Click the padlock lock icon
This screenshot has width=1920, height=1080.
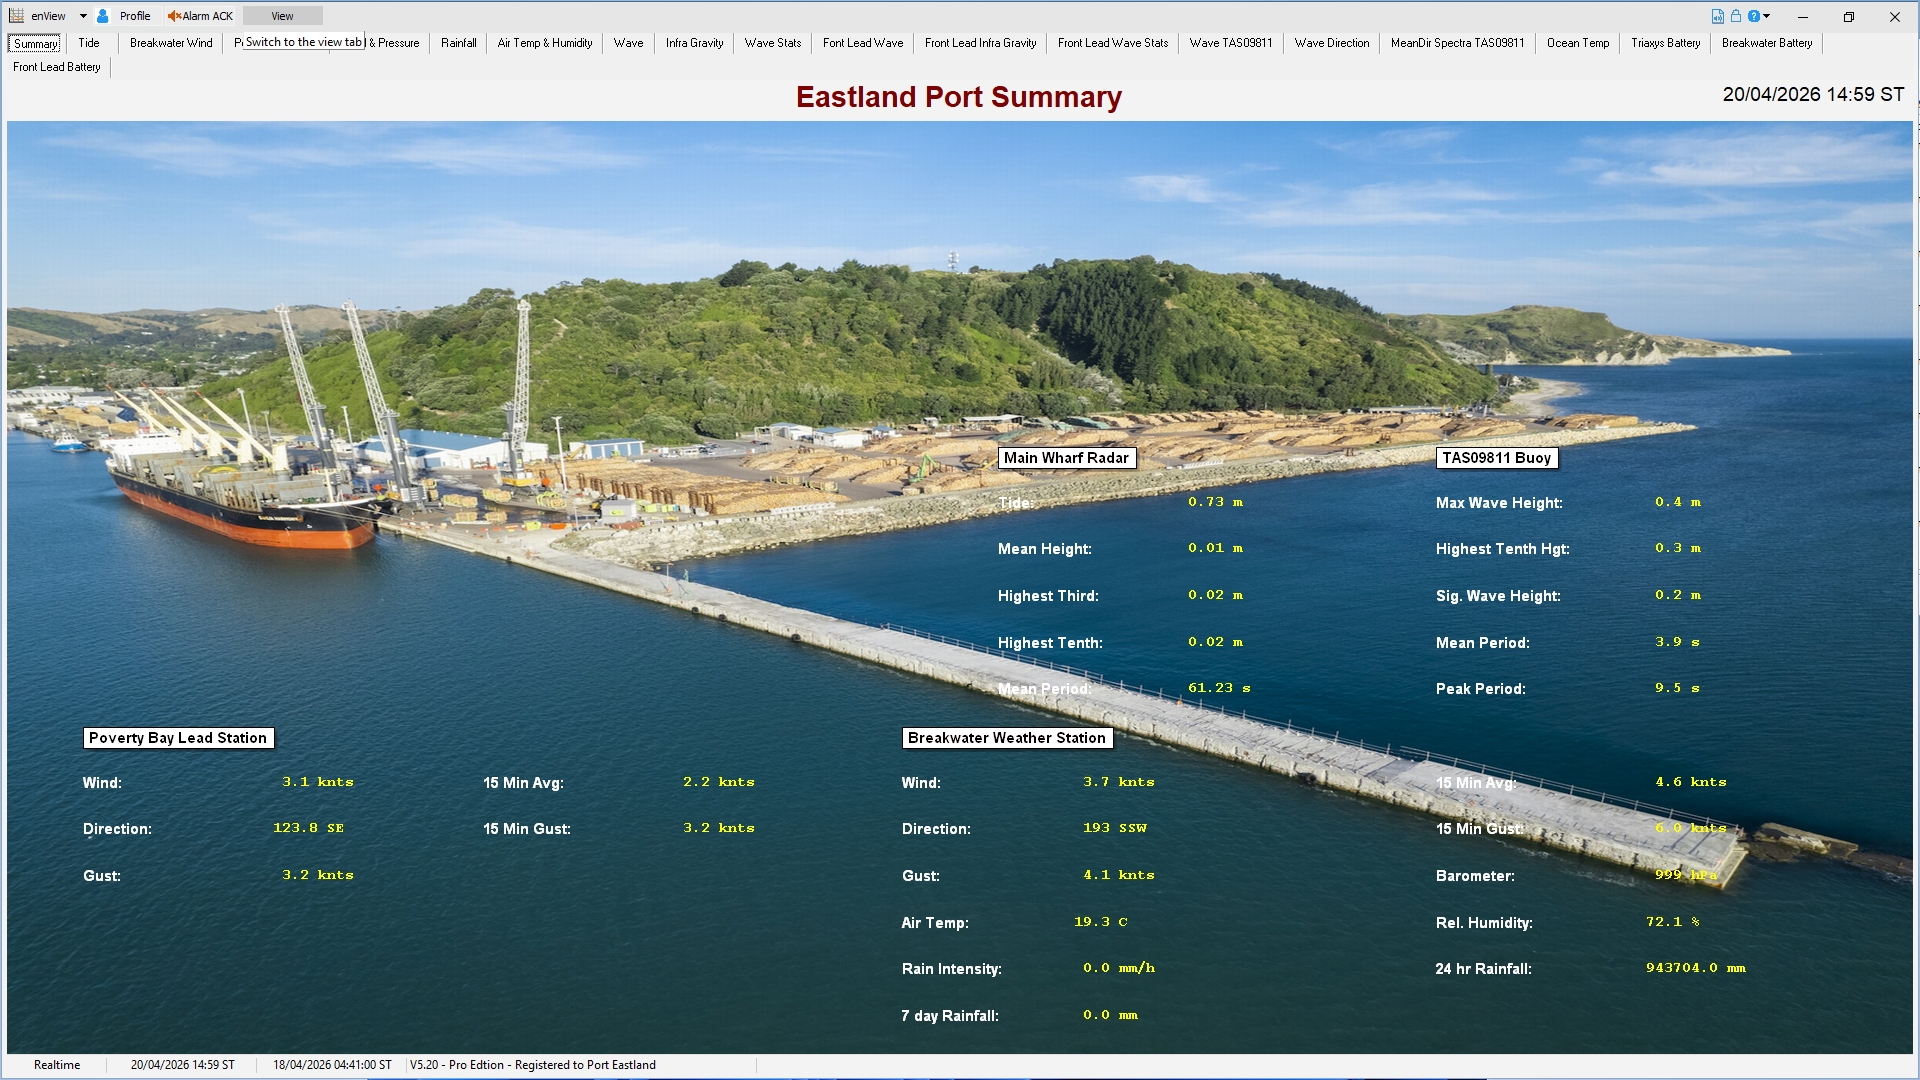click(1736, 16)
